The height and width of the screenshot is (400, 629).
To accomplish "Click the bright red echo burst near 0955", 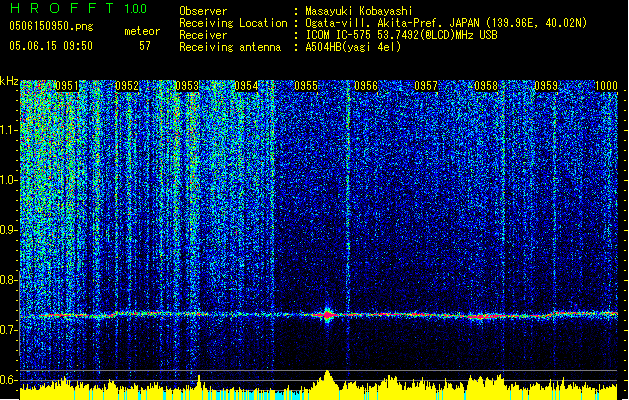I will click(x=328, y=315).
